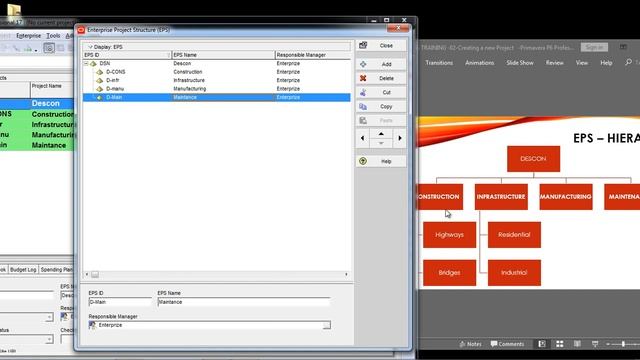This screenshot has height=360, width=640.
Task: Select the D-infr tree row
Action: 216,80
